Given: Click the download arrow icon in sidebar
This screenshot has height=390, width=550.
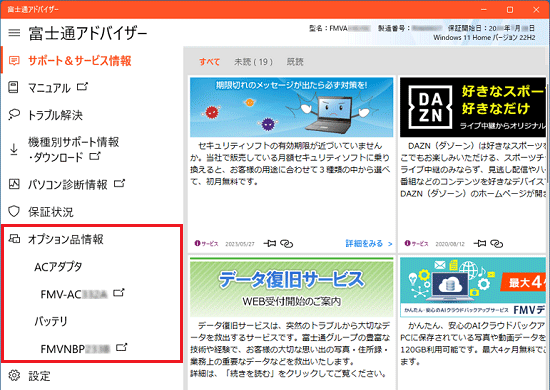Looking at the screenshot, I should 14,149.
